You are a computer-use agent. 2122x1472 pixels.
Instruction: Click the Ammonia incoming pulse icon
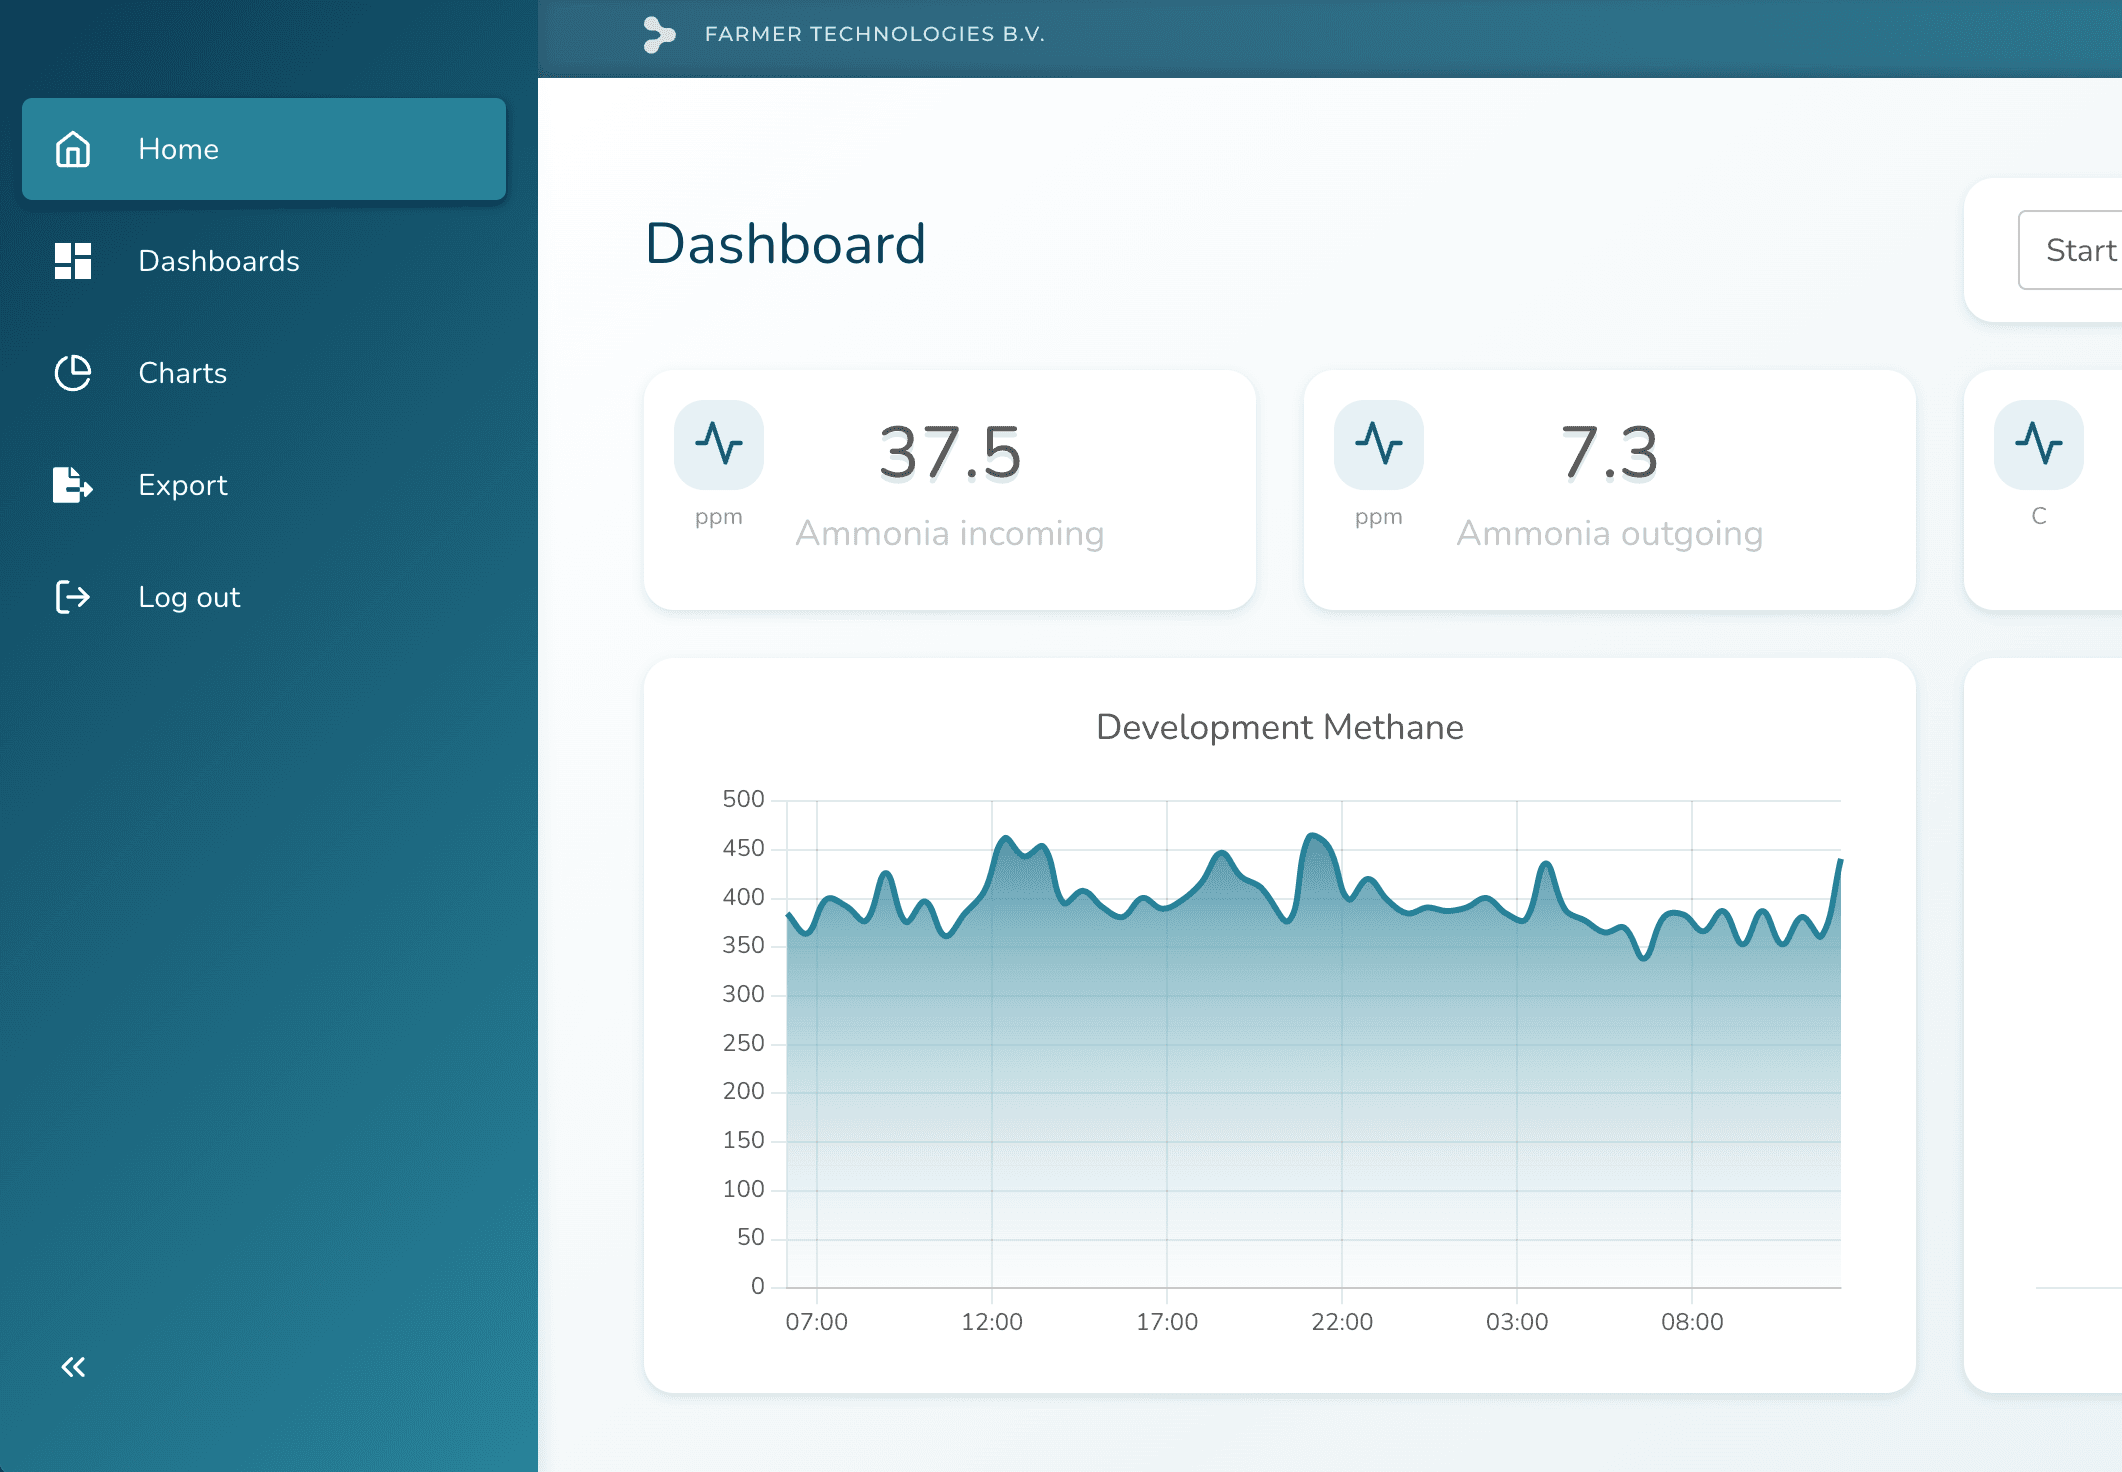pyautogui.click(x=719, y=444)
